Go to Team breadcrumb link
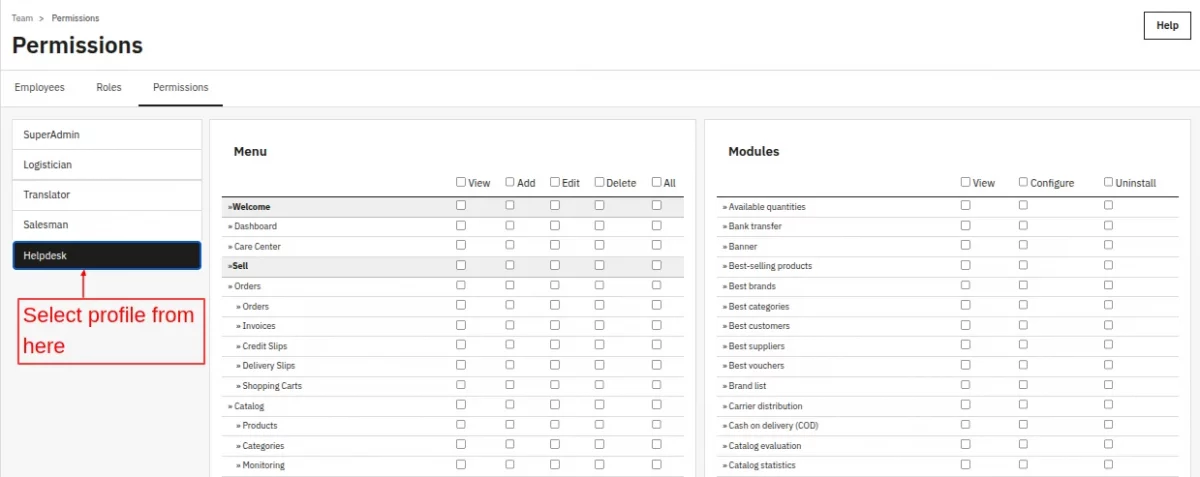The image size is (1200, 477). click(22, 18)
